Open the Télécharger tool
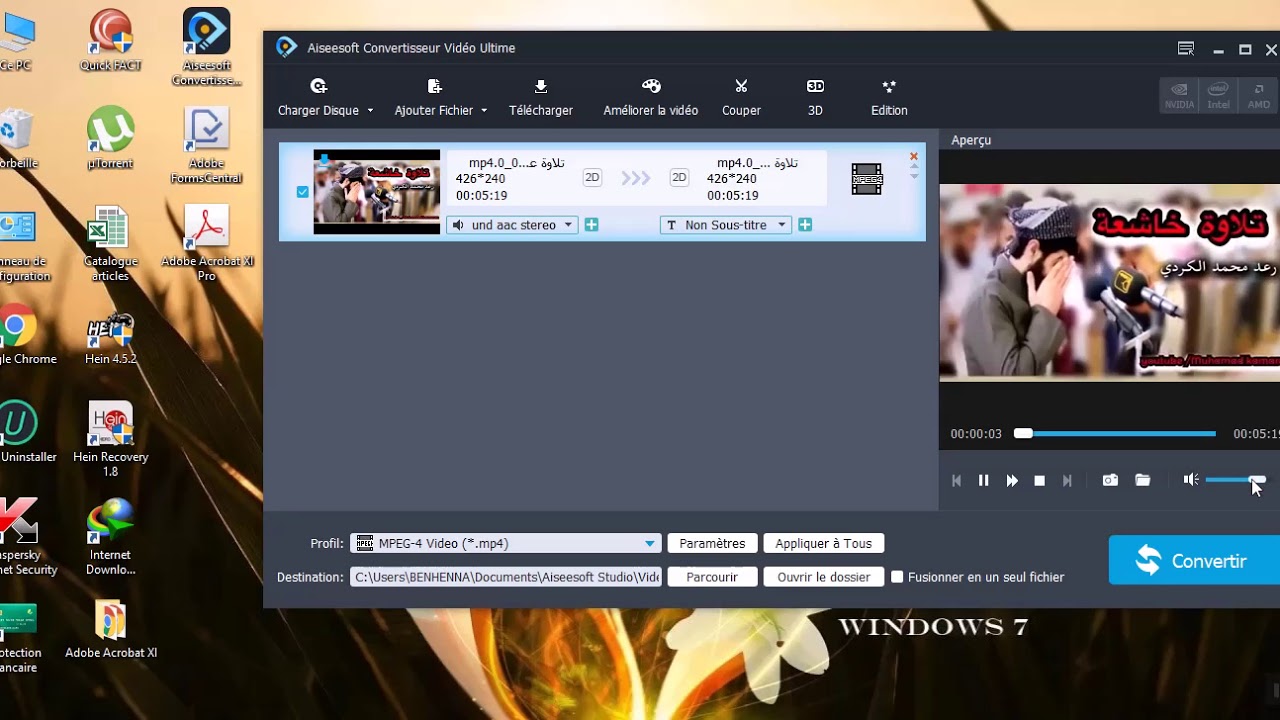Viewport: 1280px width, 720px height. (541, 98)
